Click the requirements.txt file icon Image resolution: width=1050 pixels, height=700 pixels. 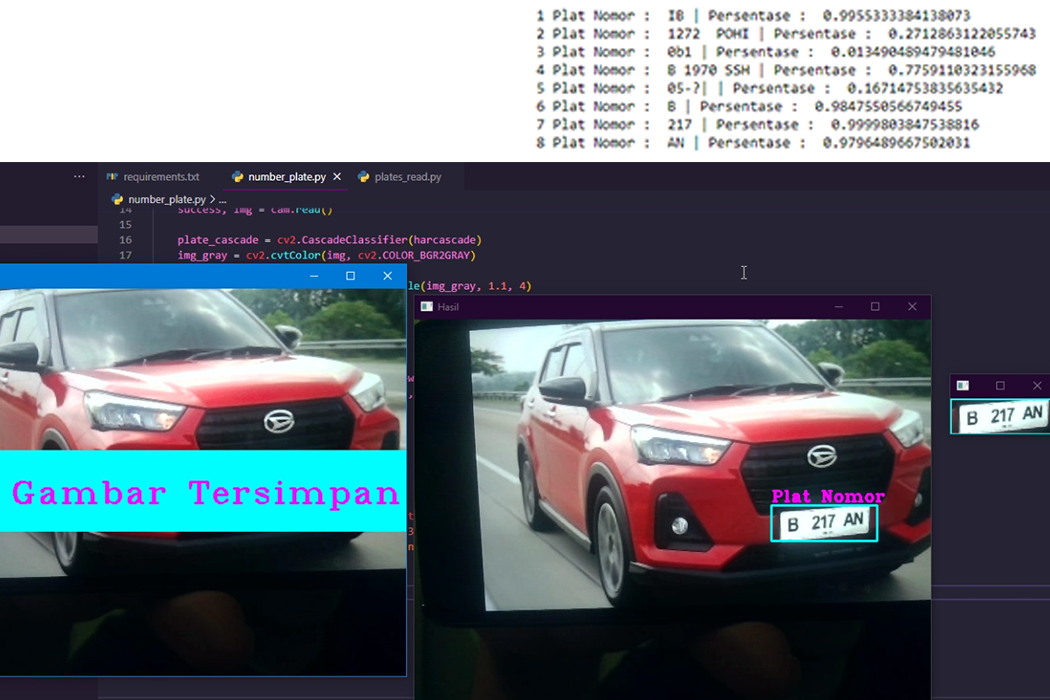(112, 177)
